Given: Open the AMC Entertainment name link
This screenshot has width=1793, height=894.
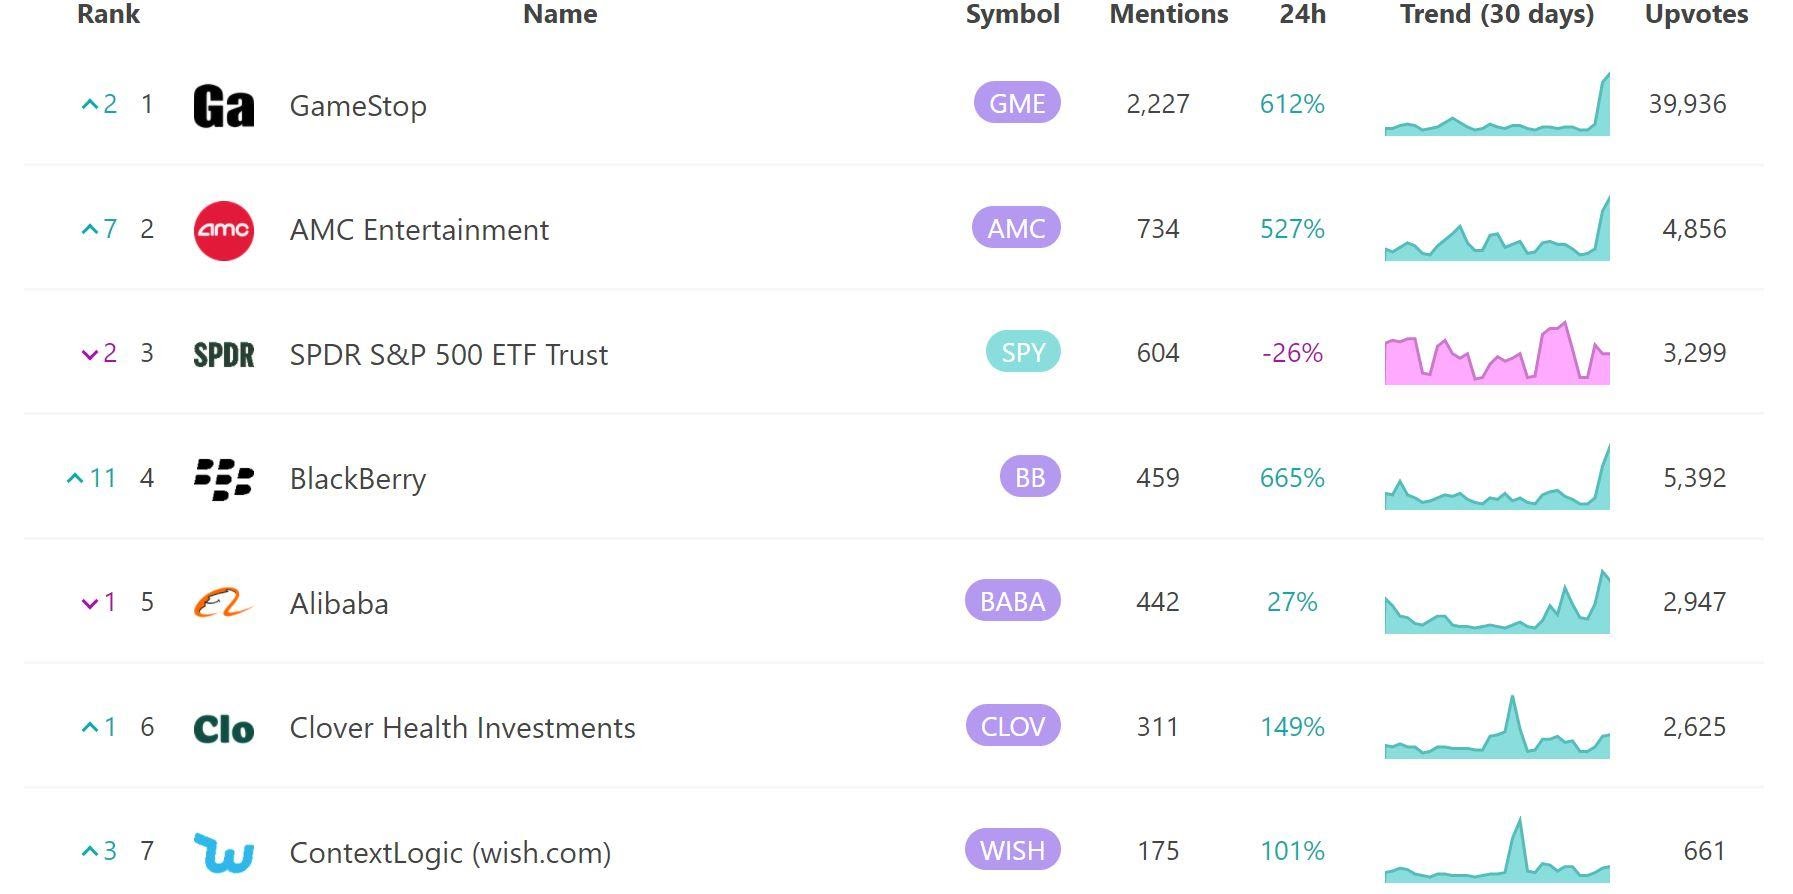Looking at the screenshot, I should (419, 230).
